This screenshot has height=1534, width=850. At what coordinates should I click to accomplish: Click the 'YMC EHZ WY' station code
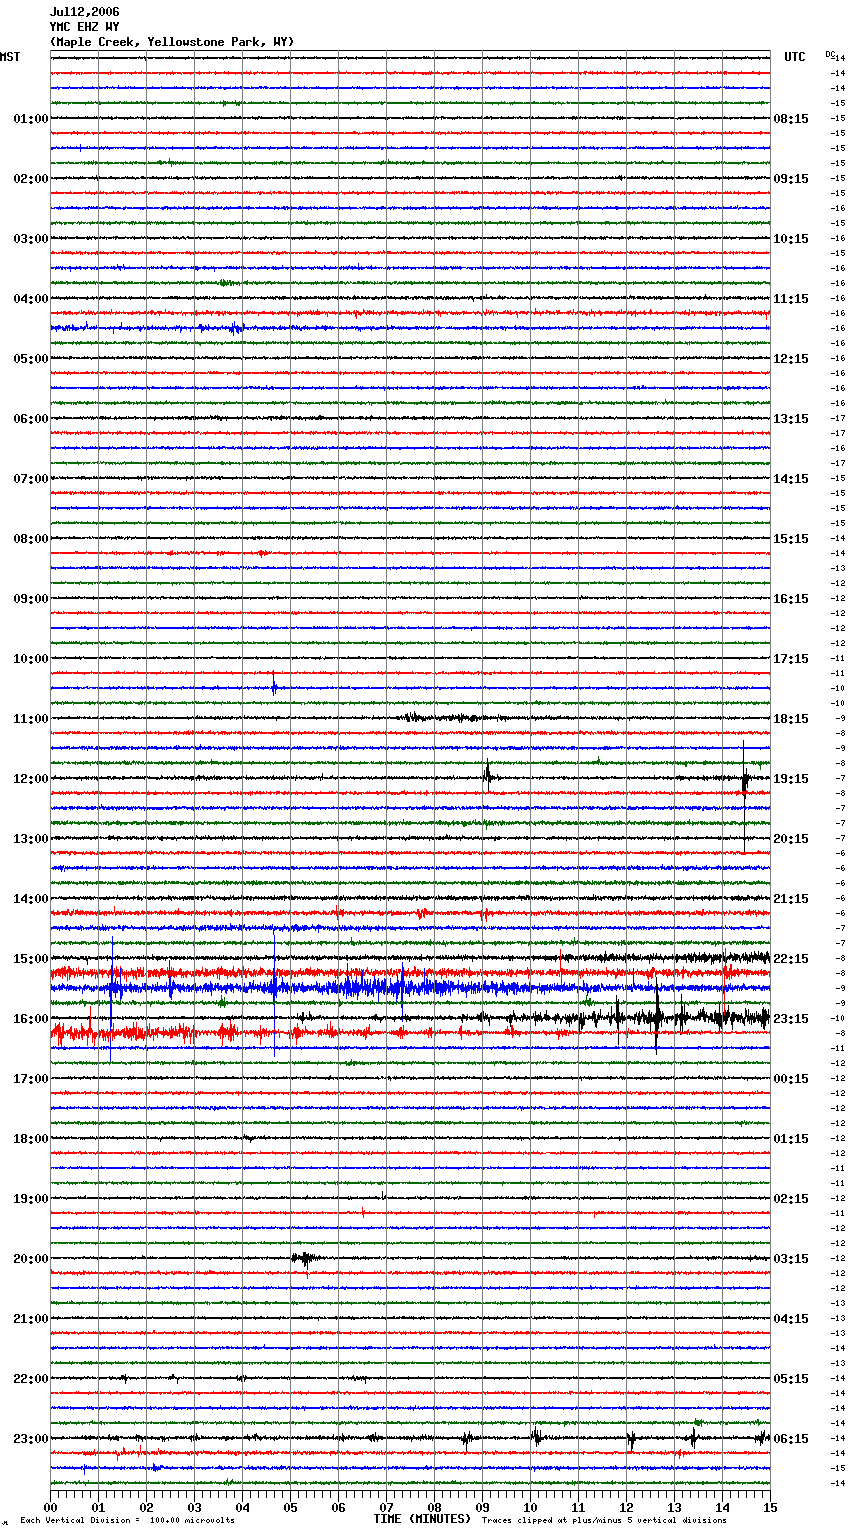pyautogui.click(x=84, y=27)
